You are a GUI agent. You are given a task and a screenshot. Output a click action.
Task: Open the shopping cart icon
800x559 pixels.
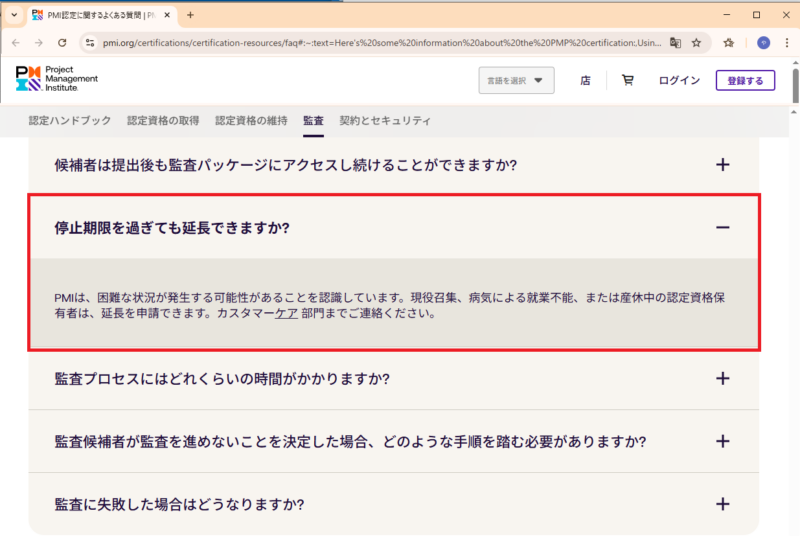[628, 81]
